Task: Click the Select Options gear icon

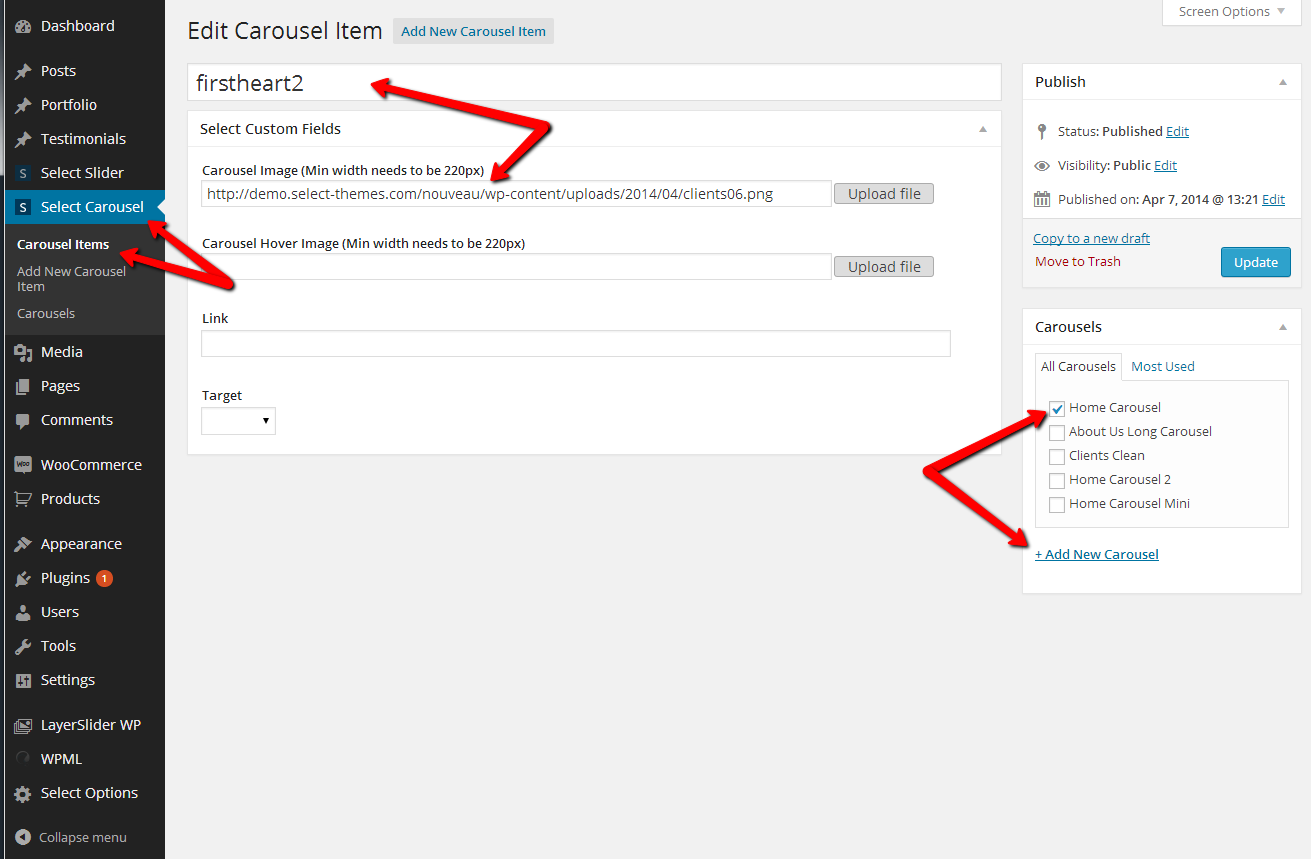Action: click(x=23, y=793)
